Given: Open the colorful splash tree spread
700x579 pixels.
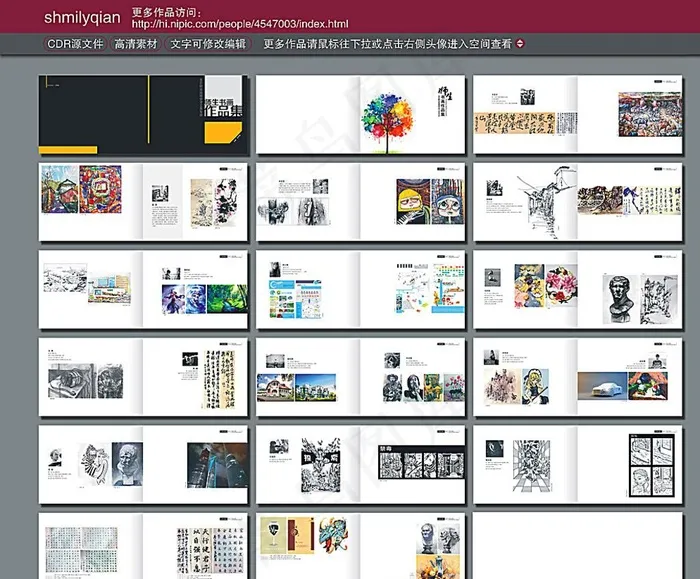Looking at the screenshot, I should (360, 115).
